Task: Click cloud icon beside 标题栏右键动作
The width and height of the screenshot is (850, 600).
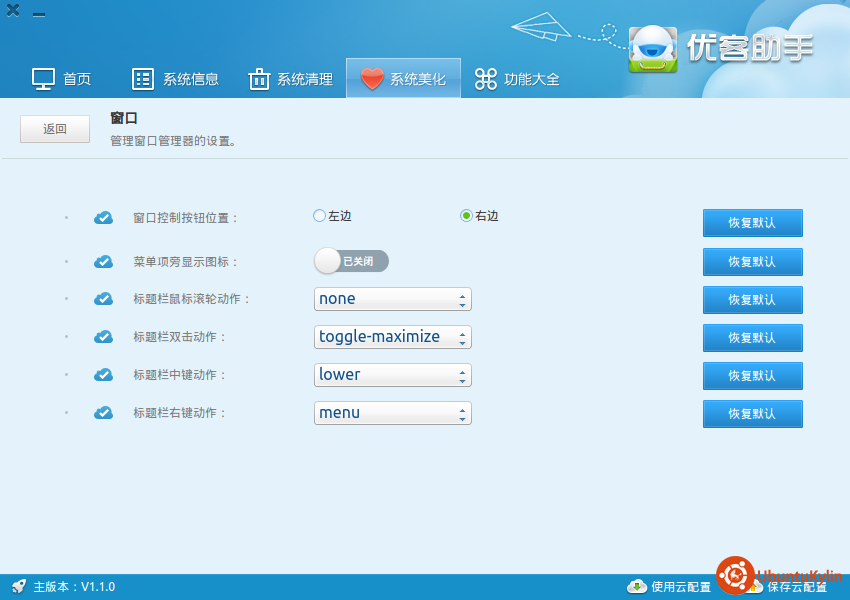Action: [103, 413]
